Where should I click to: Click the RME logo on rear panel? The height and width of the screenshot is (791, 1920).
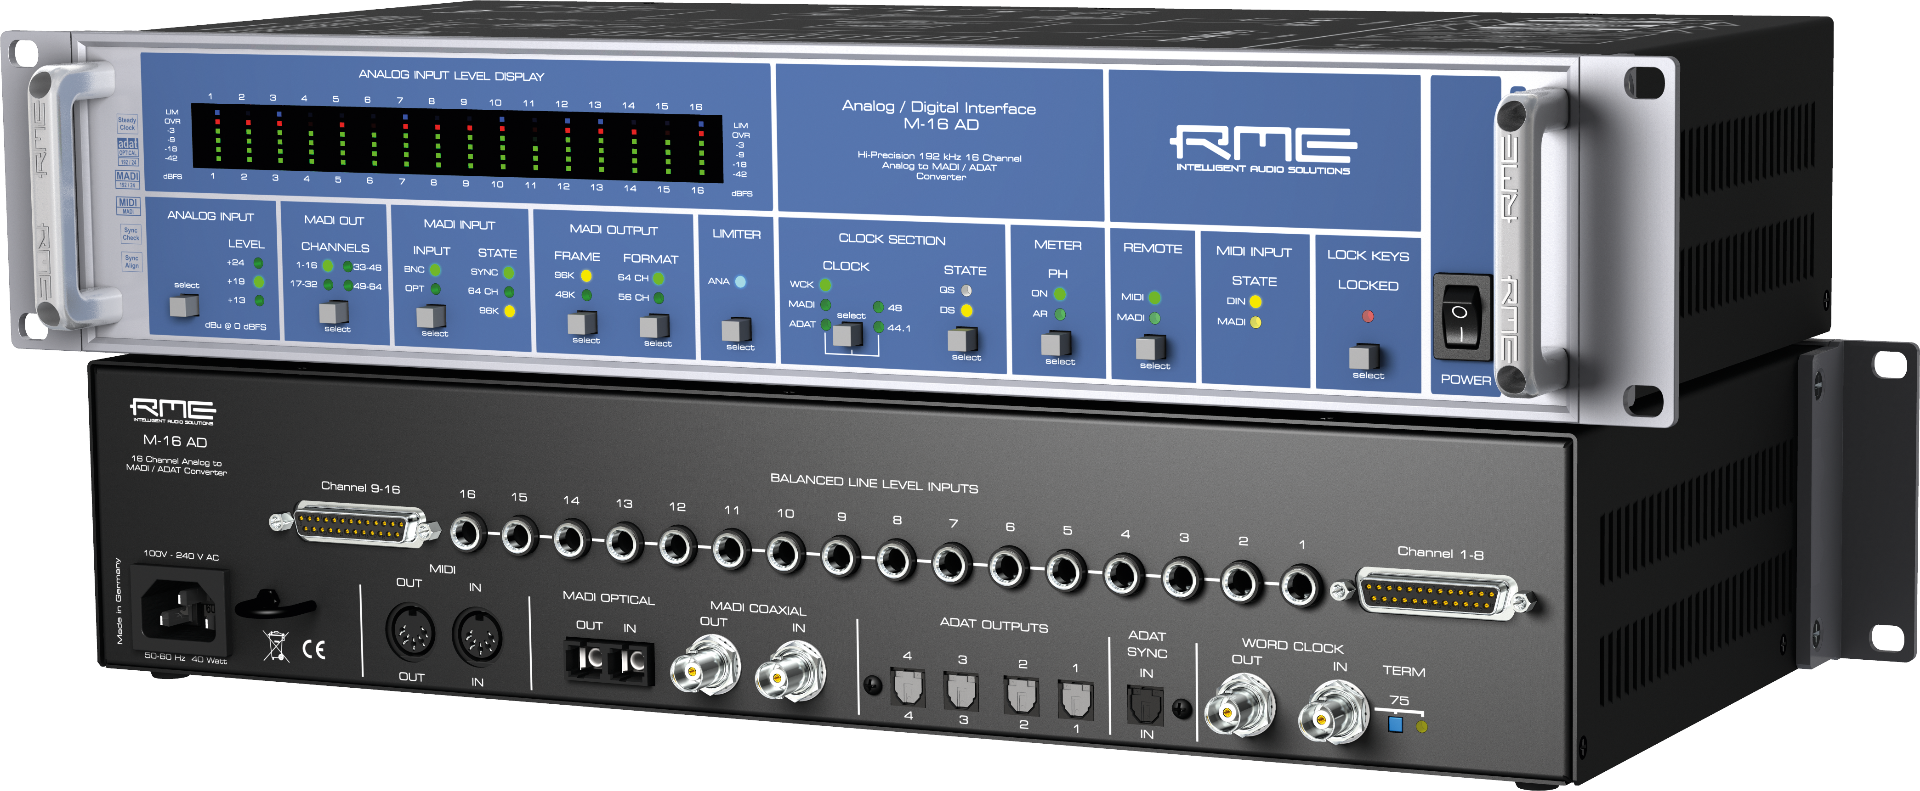pyautogui.click(x=173, y=409)
